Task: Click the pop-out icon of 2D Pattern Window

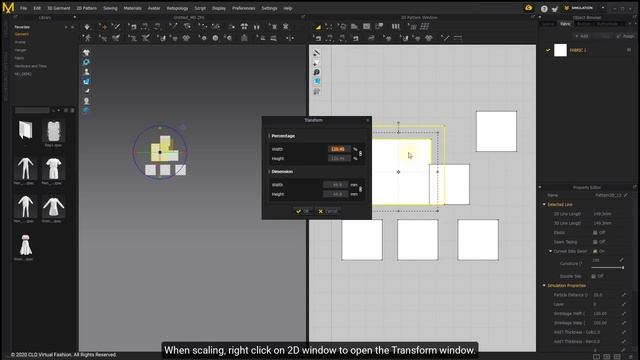Action: (x=533, y=17)
